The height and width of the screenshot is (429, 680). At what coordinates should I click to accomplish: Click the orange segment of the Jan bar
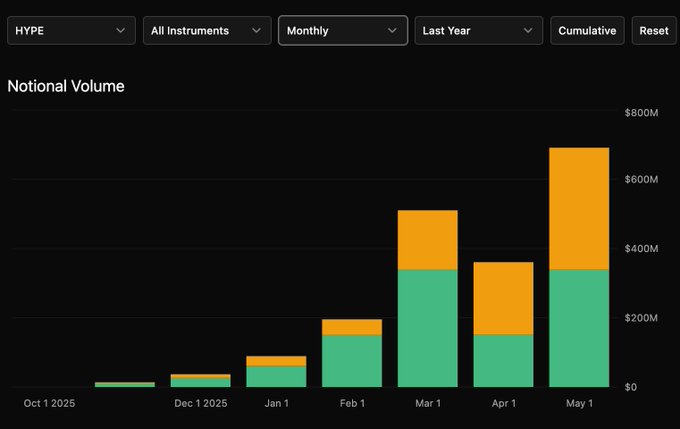[x=276, y=361]
